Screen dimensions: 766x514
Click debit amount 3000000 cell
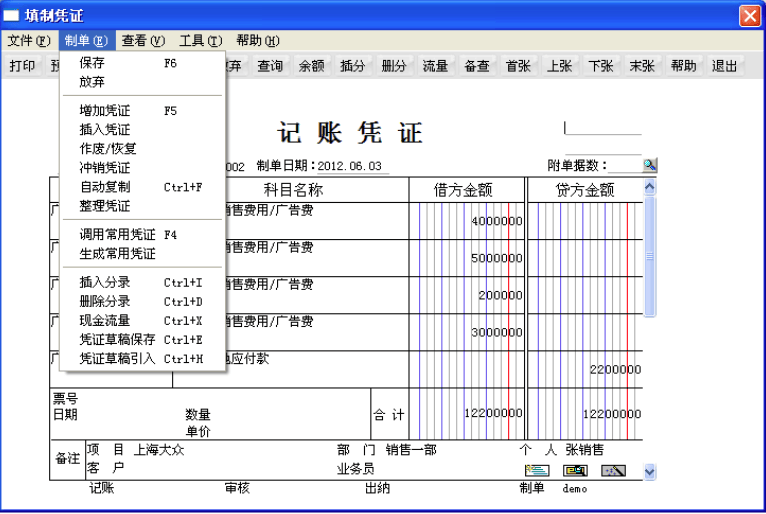[467, 332]
